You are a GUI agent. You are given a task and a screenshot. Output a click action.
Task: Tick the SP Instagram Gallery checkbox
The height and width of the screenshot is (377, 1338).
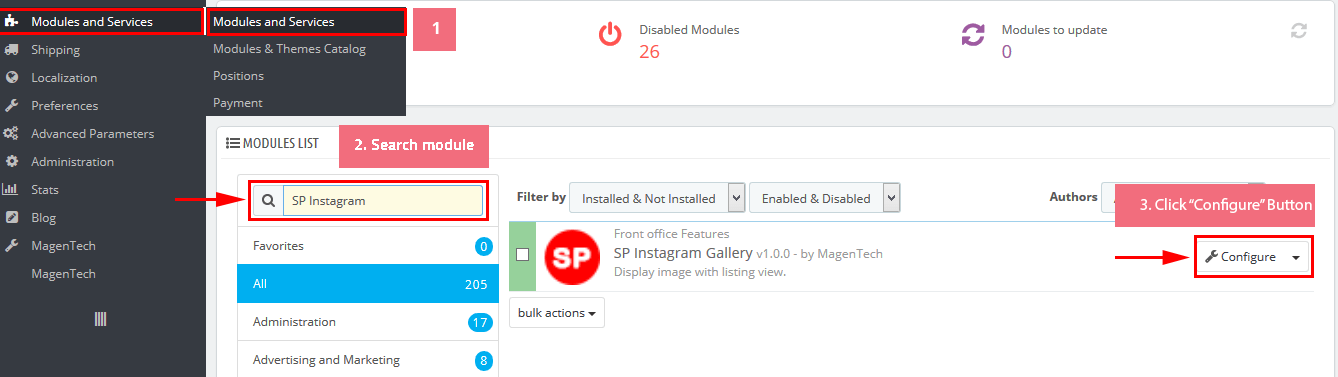pyautogui.click(x=522, y=255)
